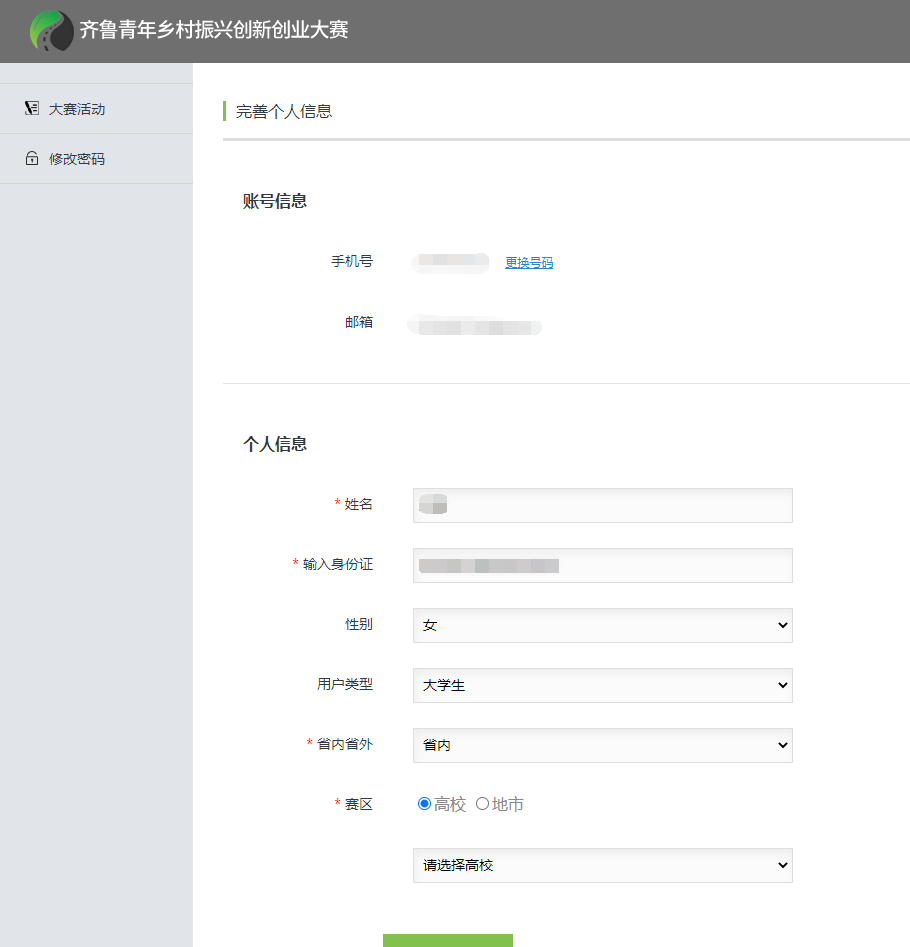Click the 齐鲁青年乡村振兴创新创业大赛 header title
Viewport: 910px width, 947px height.
[214, 31]
